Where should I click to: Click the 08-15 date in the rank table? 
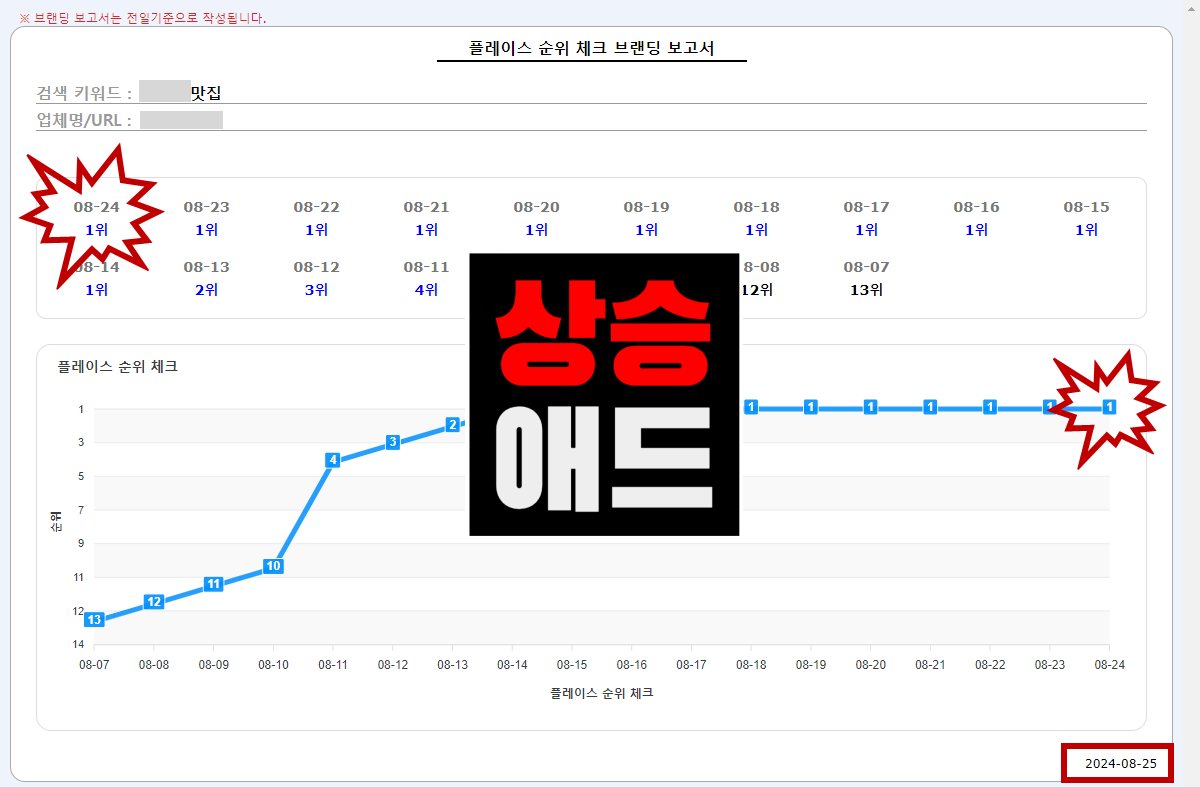pyautogui.click(x=1086, y=207)
